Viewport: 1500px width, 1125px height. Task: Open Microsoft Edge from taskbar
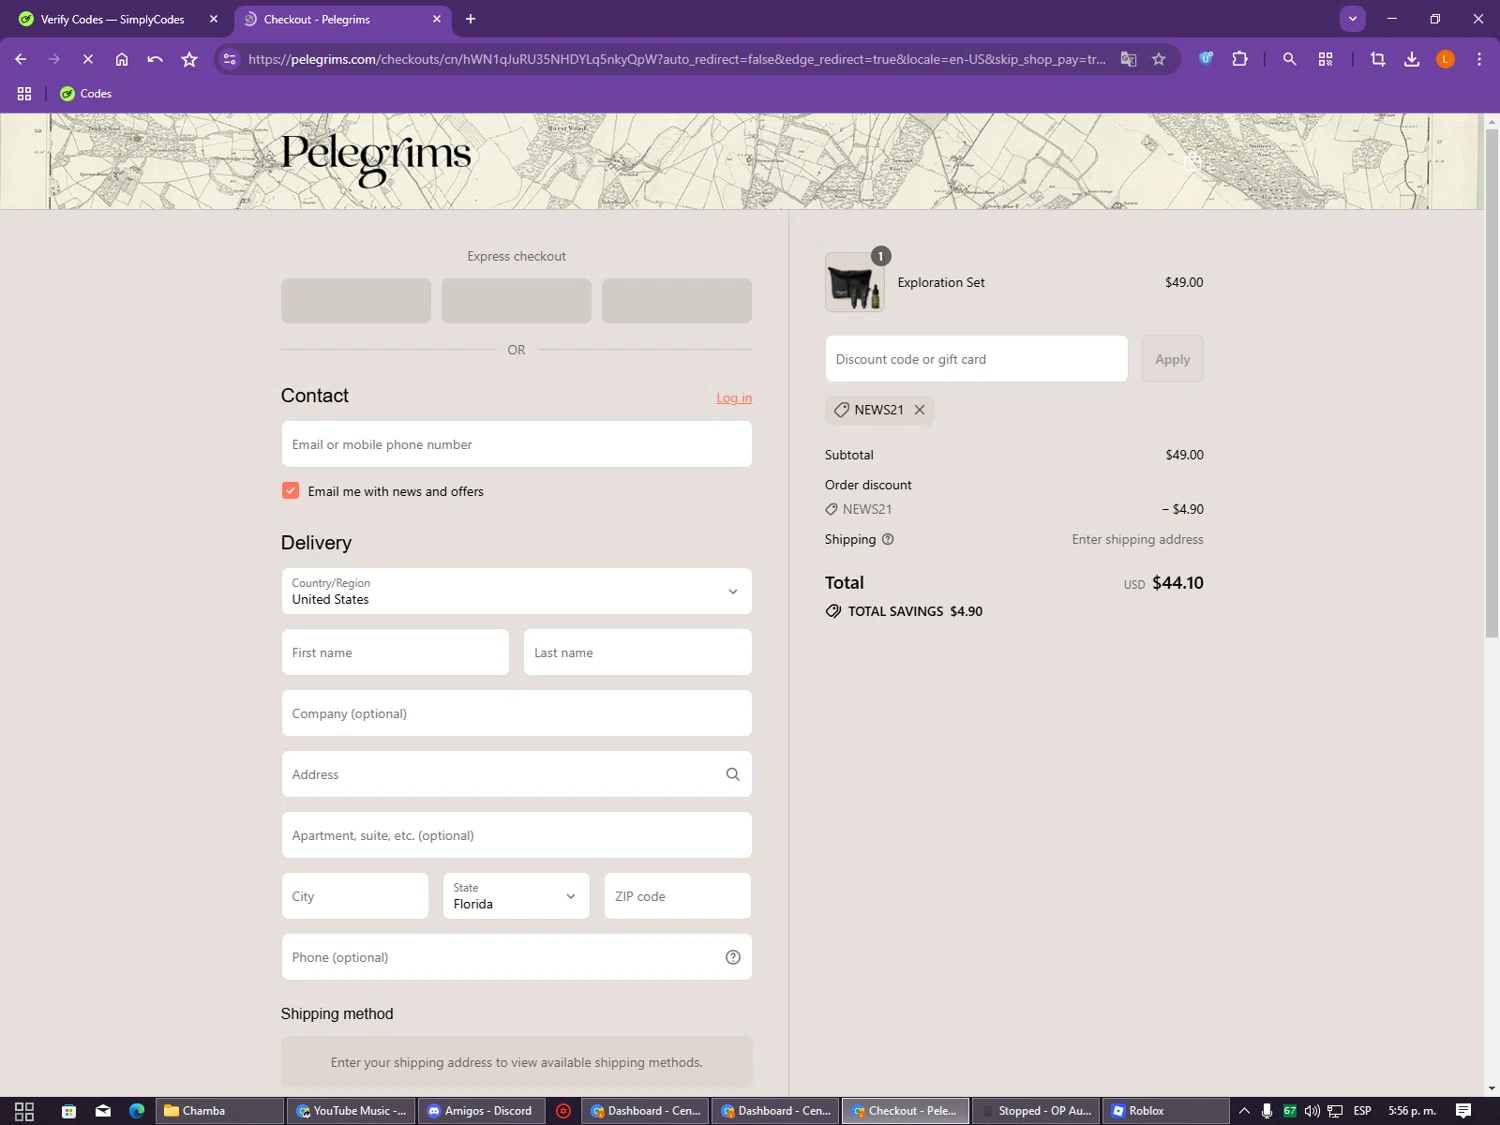point(137,1111)
